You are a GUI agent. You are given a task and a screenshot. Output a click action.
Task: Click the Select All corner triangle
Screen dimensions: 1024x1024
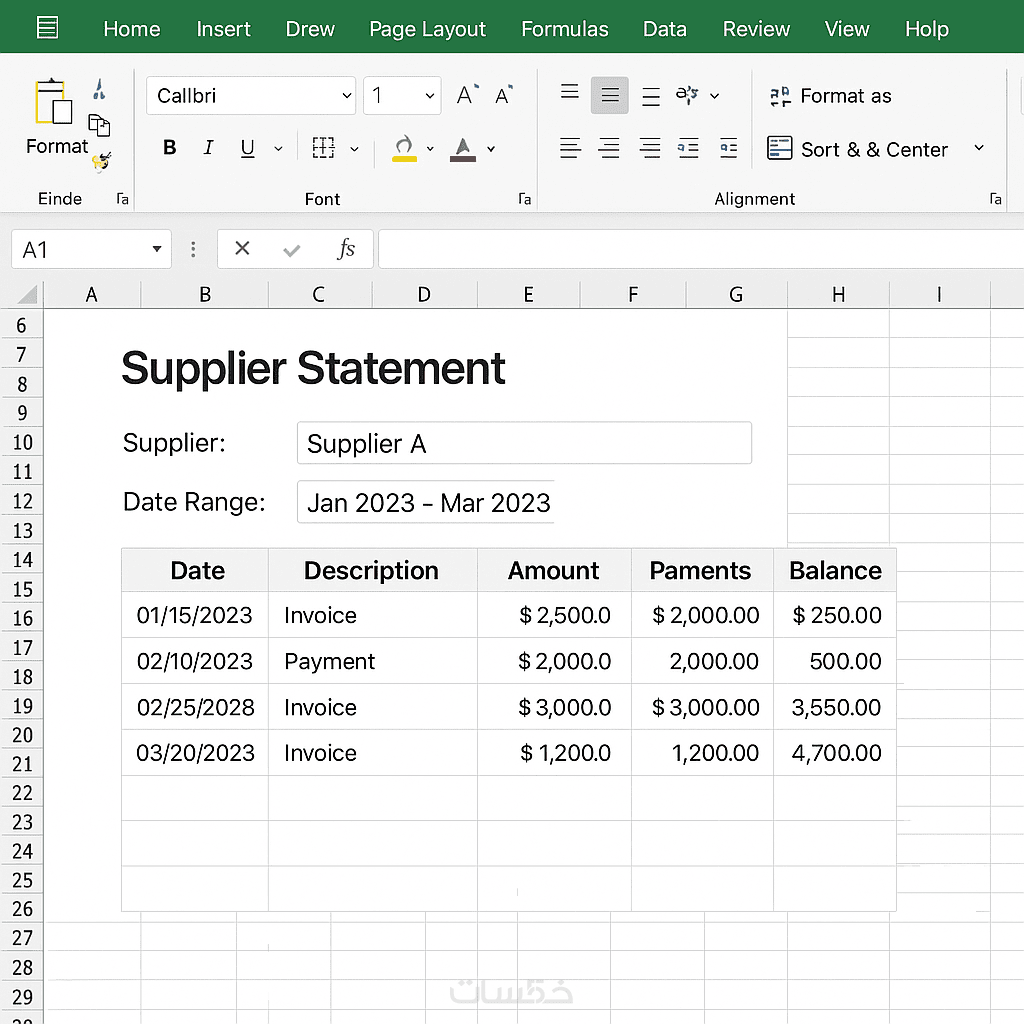pos(26,295)
